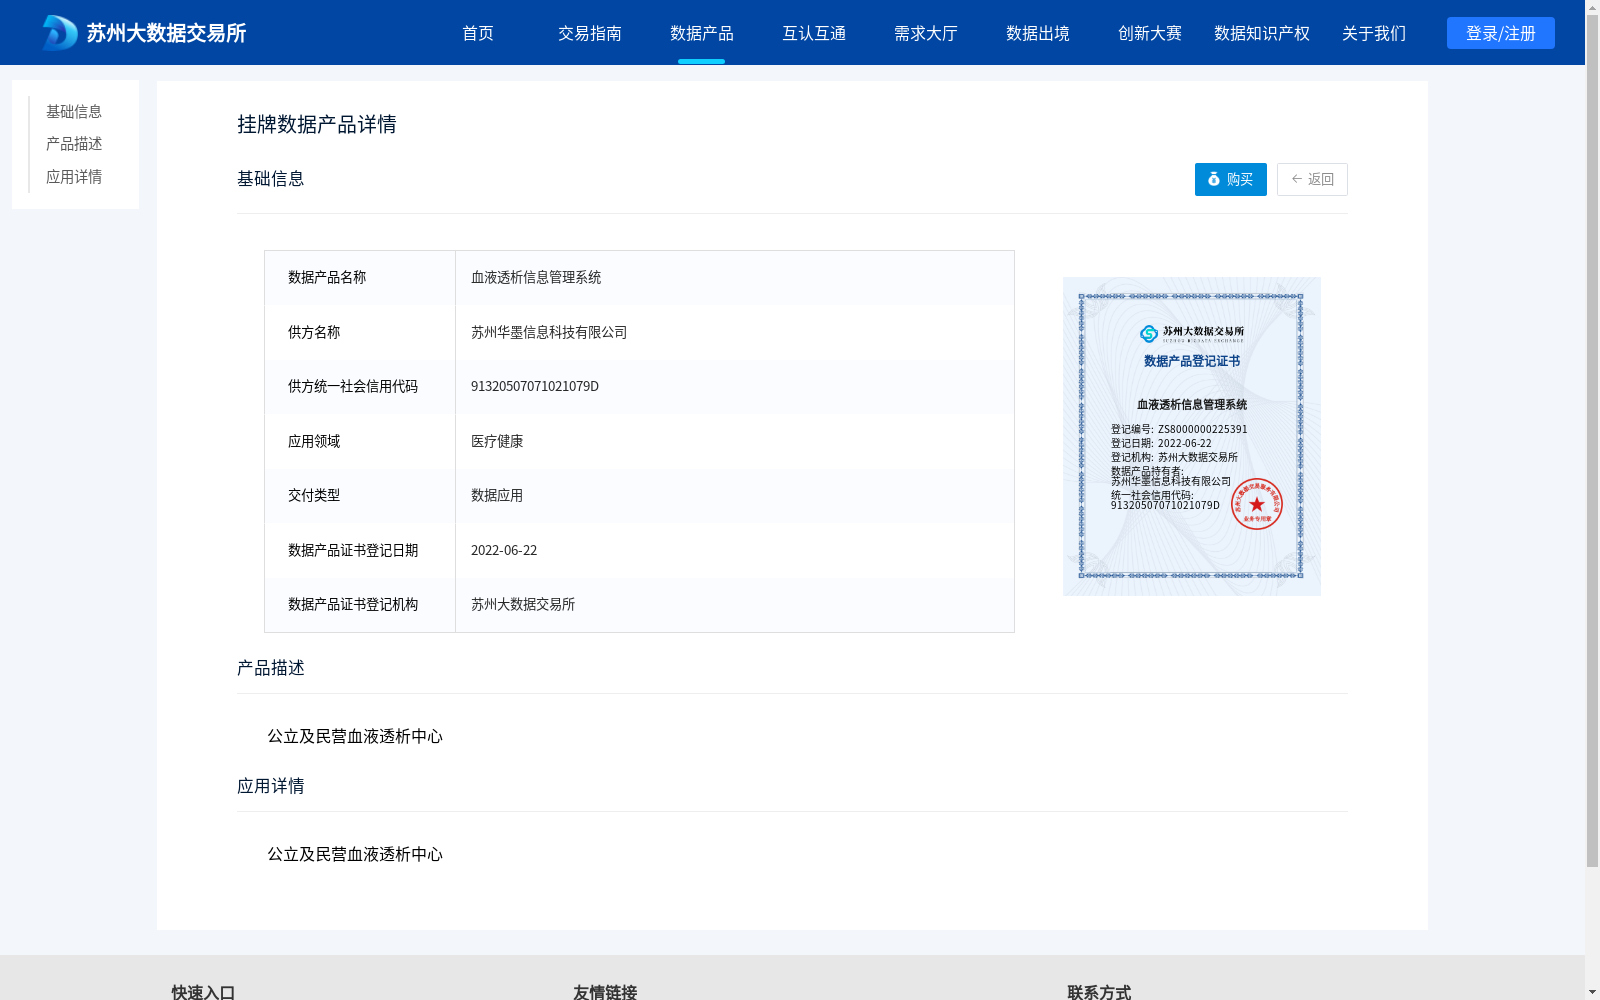Click the 数据产品证书登记日期 label cell

[360, 550]
